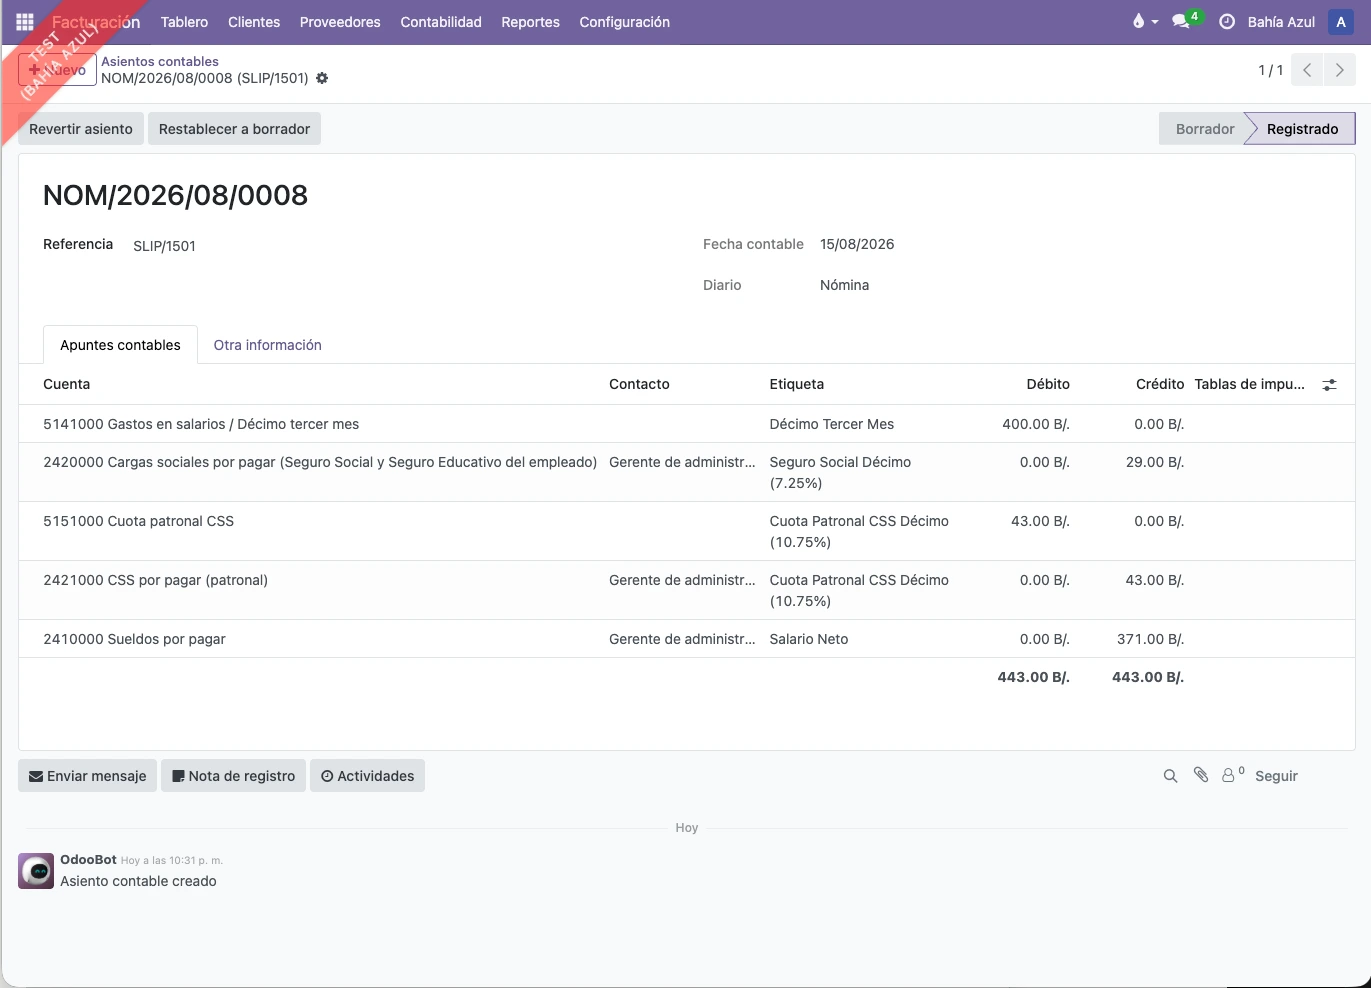Click Enviar mensaje button

(x=87, y=776)
